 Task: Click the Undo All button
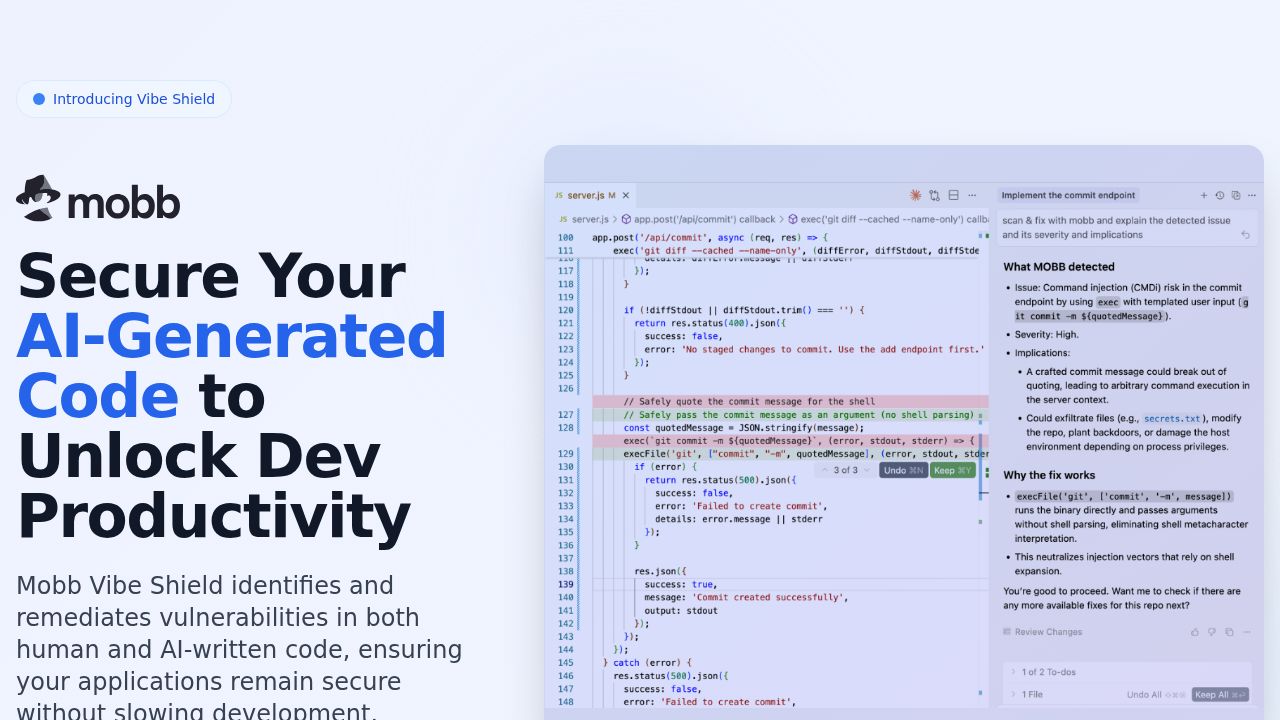click(1156, 695)
